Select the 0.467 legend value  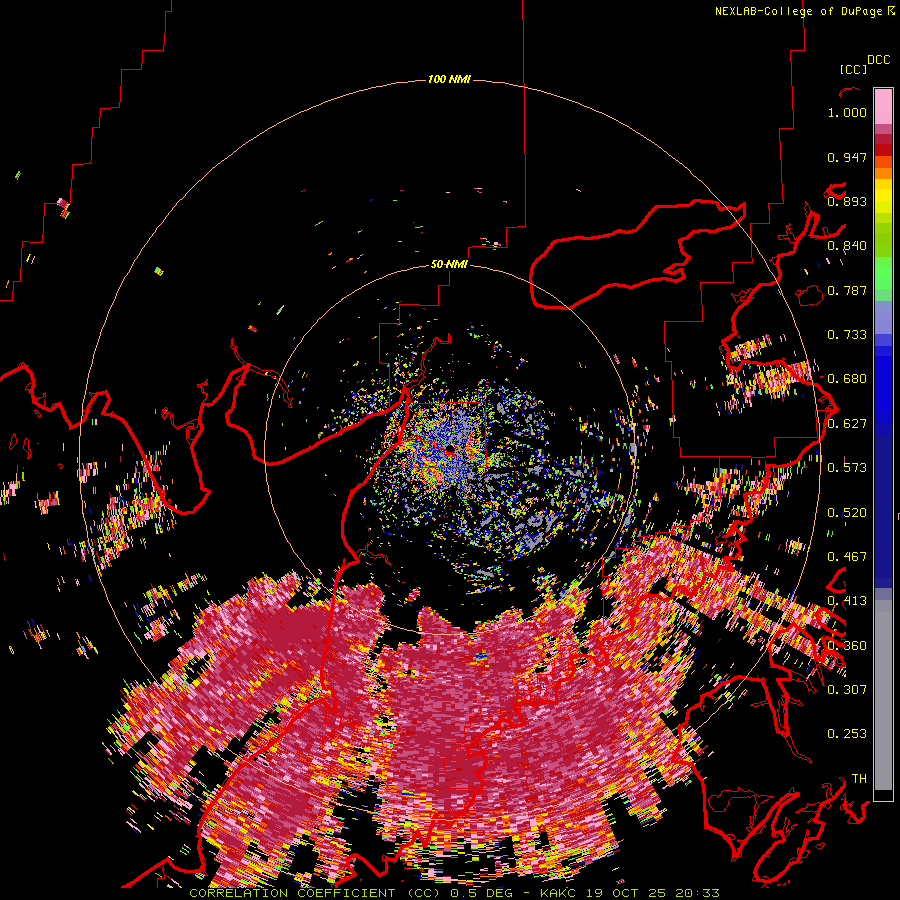847,557
